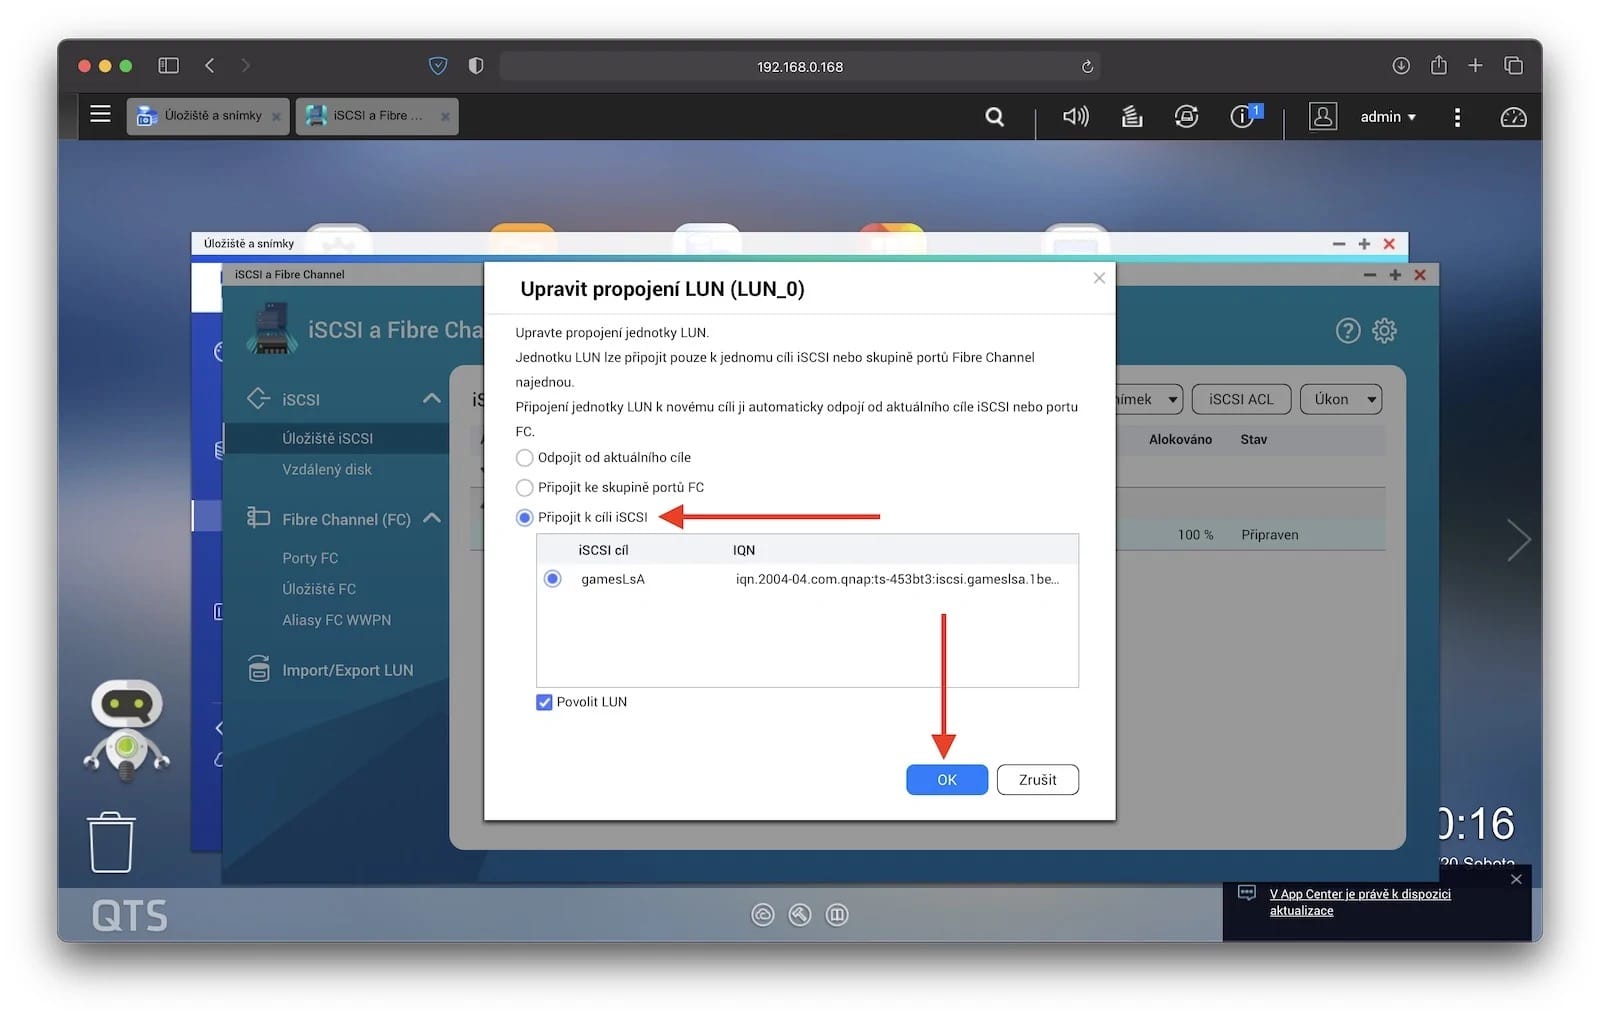The width and height of the screenshot is (1600, 1018).
Task: Expand the Úkon dropdown button
Action: click(1340, 399)
